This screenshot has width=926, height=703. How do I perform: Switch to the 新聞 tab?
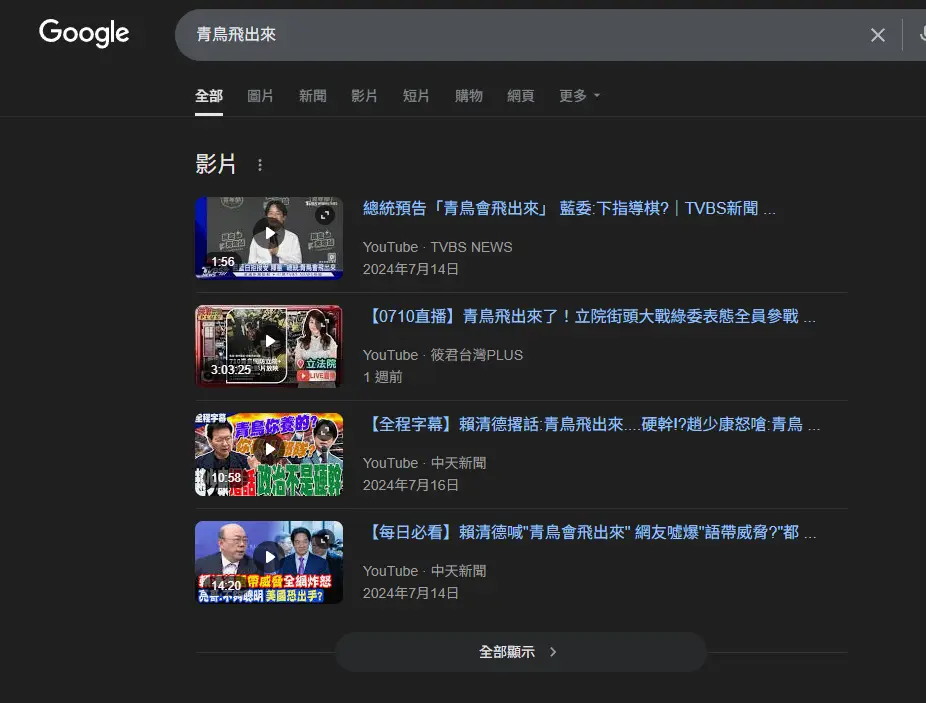click(312, 96)
